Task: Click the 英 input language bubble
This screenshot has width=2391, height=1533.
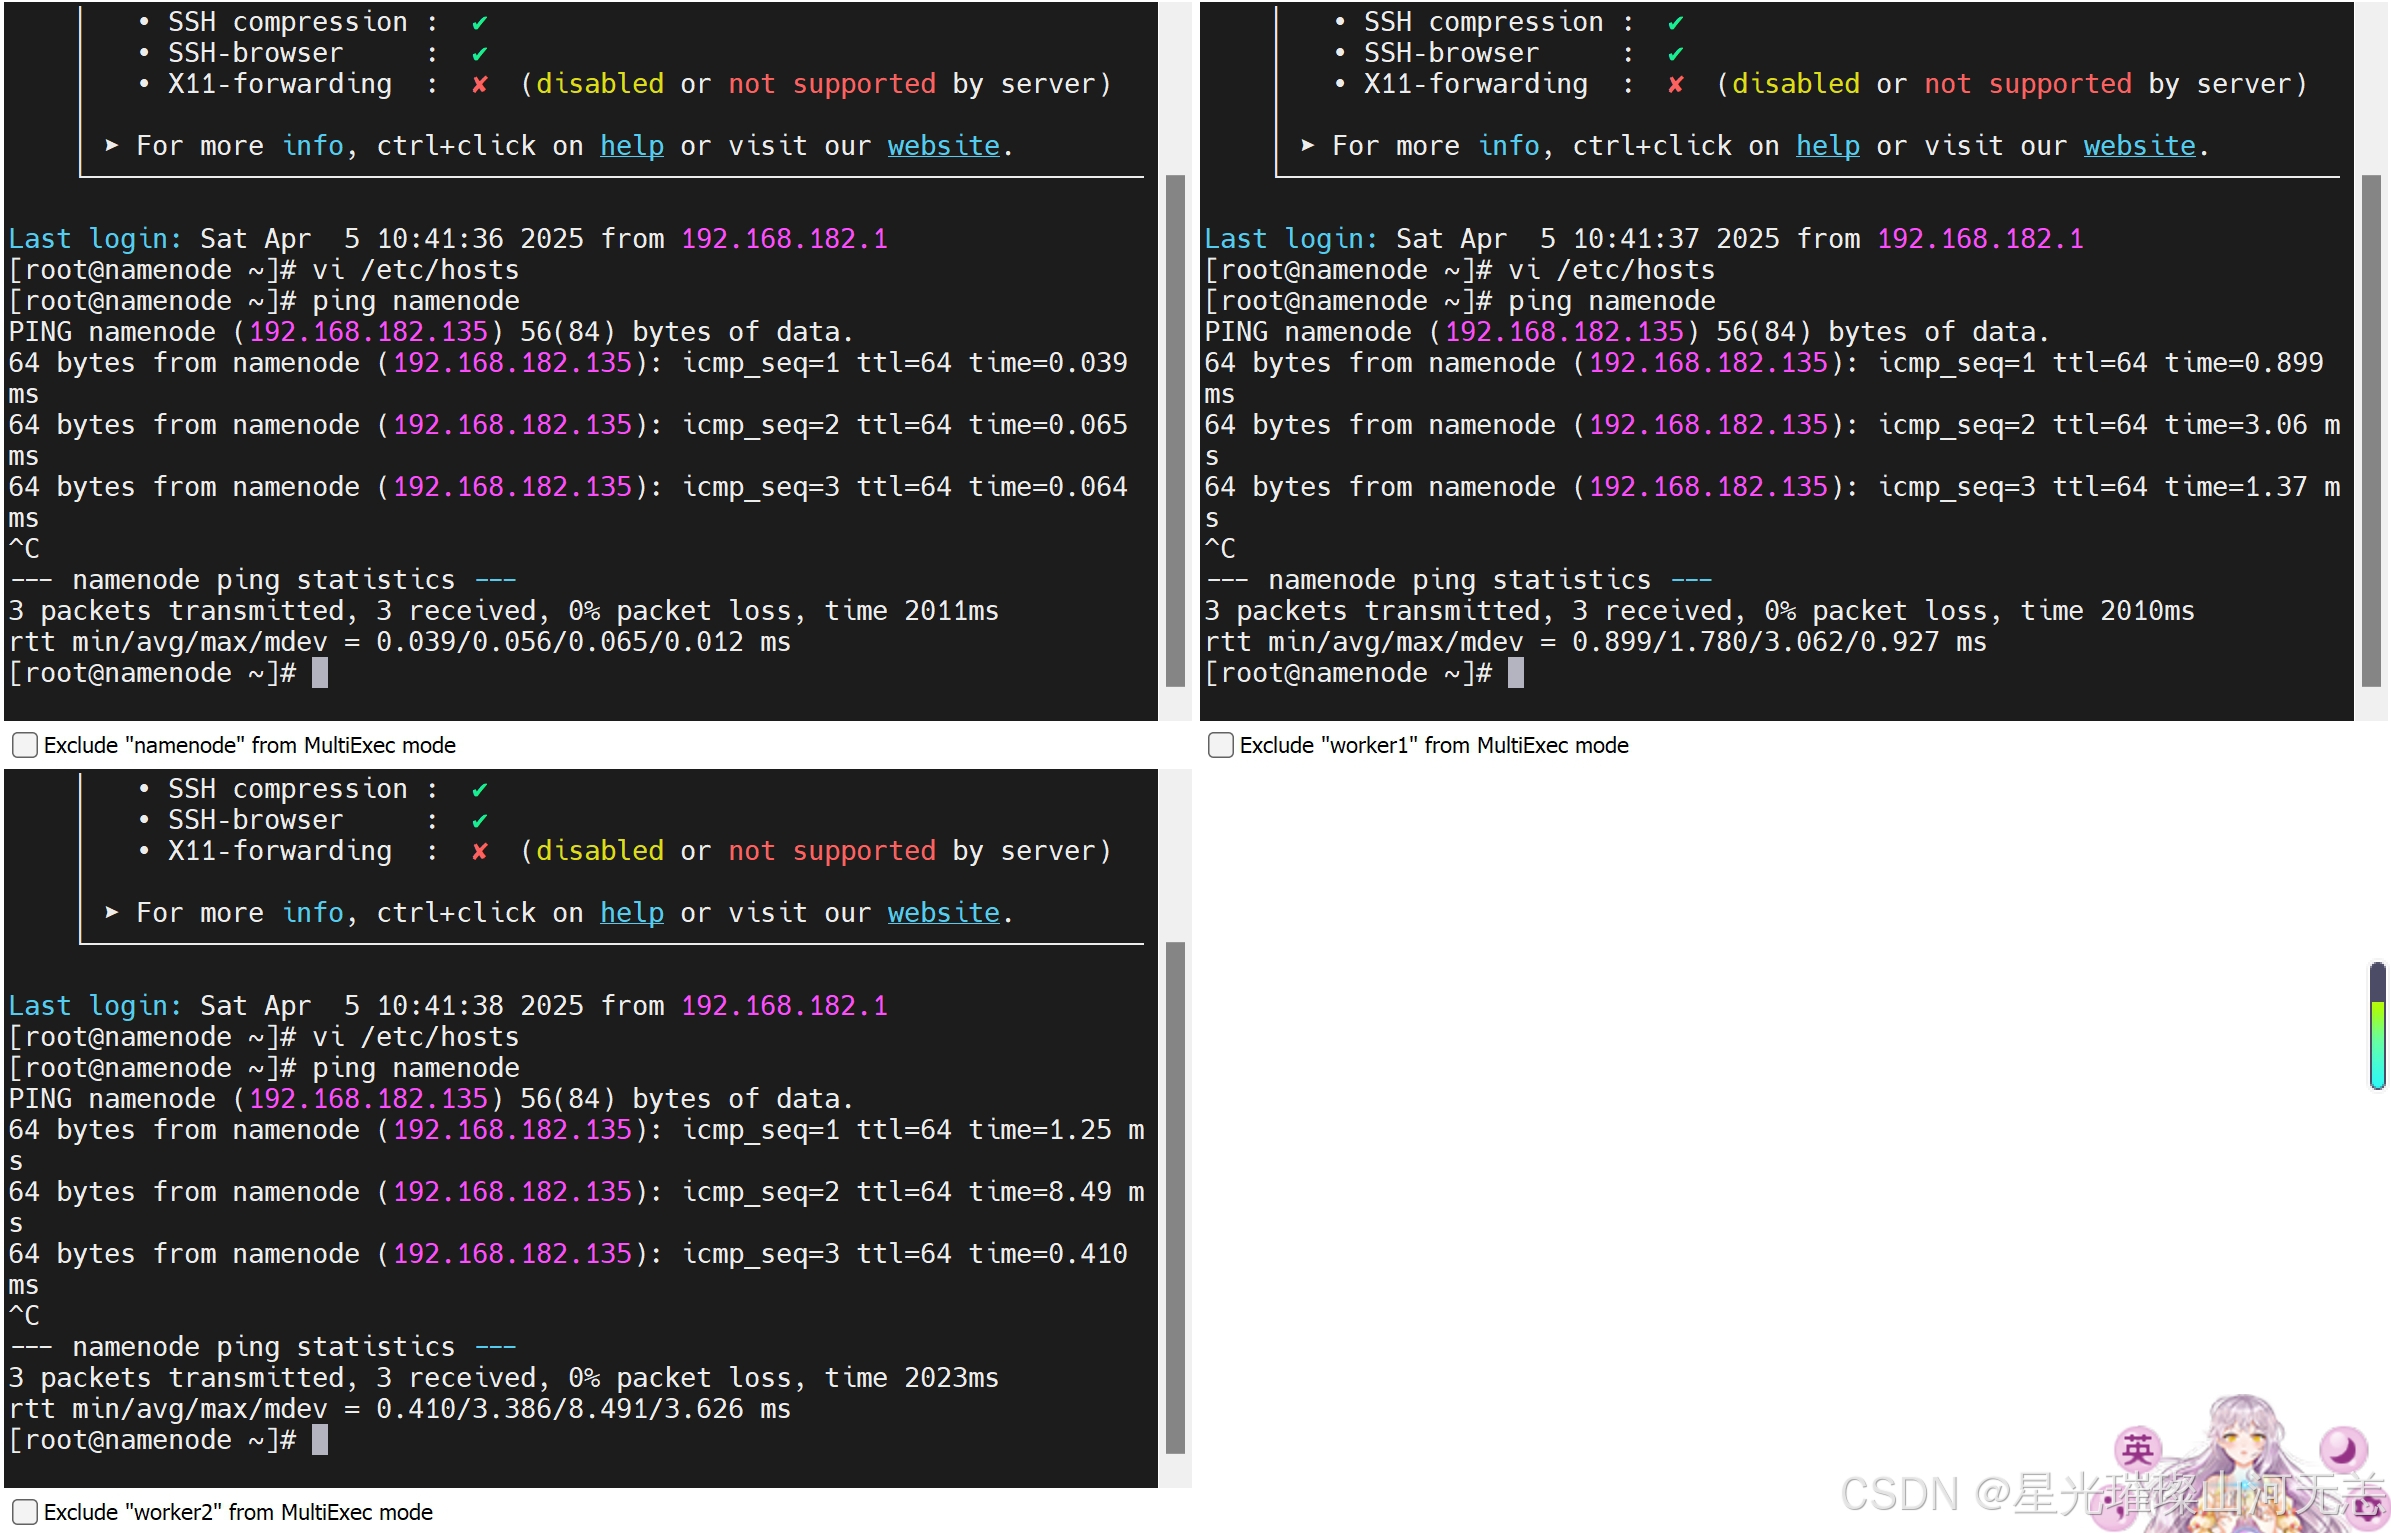Action: 2138,1449
